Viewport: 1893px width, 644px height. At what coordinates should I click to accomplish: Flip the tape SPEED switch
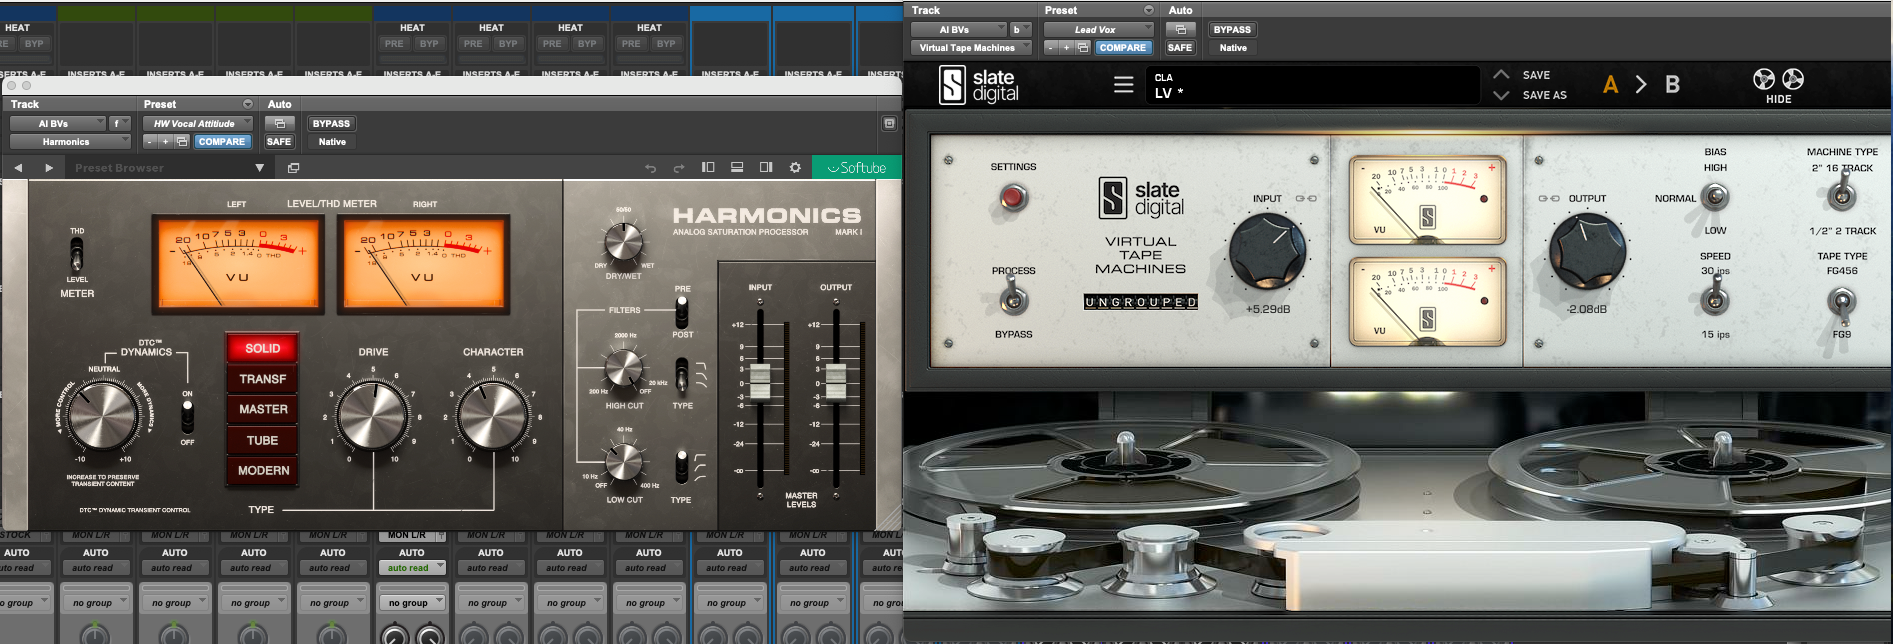(x=1716, y=297)
